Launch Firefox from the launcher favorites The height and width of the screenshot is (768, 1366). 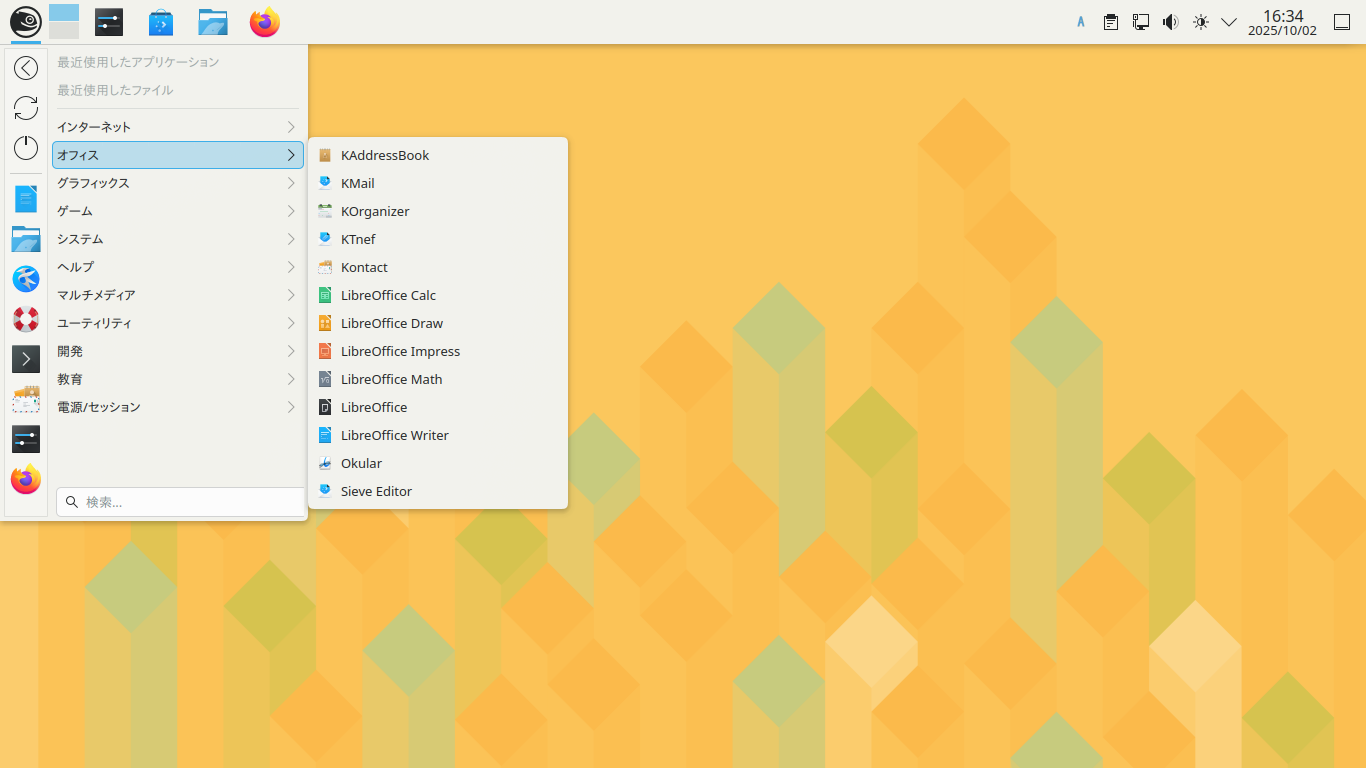[x=25, y=480]
